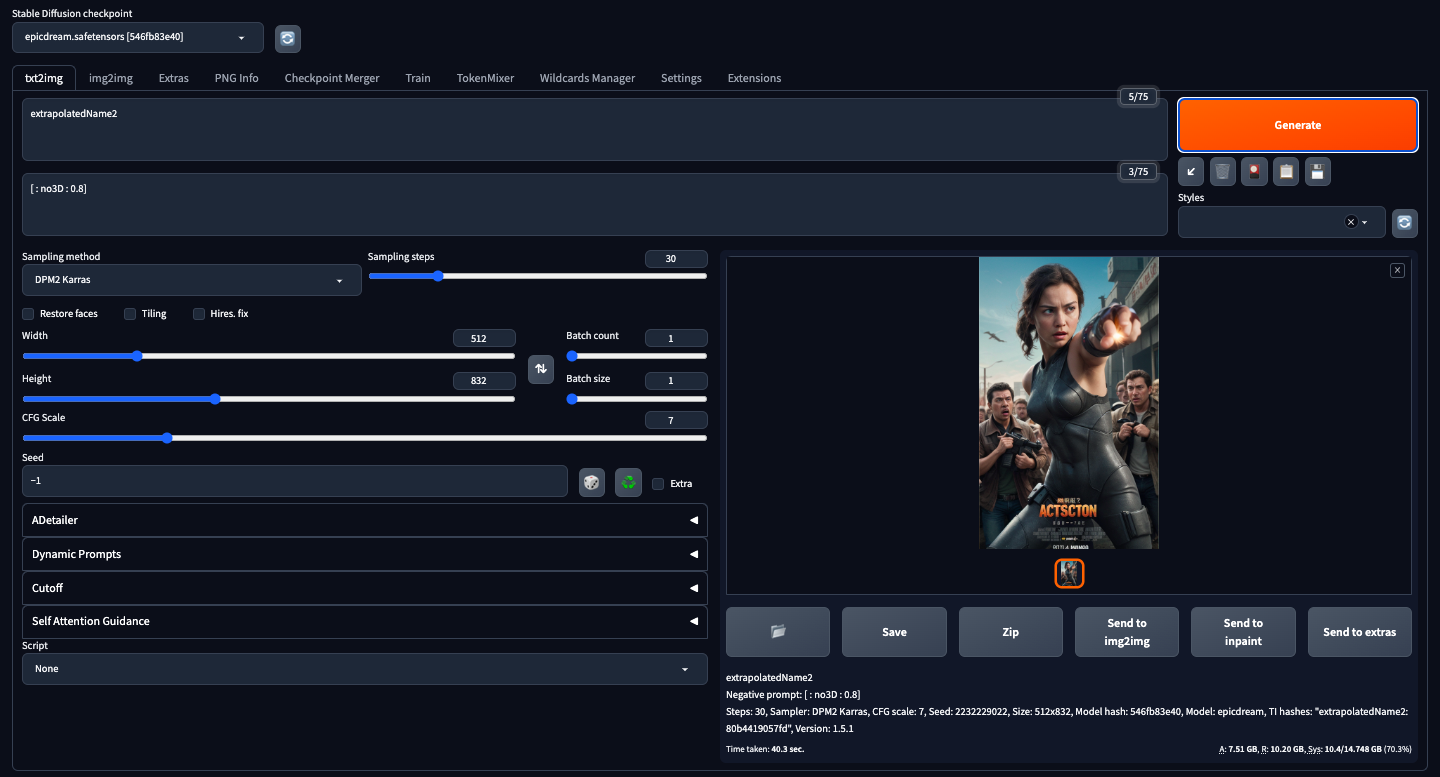
Task: Click the negative prompt text box
Action: [595, 205]
